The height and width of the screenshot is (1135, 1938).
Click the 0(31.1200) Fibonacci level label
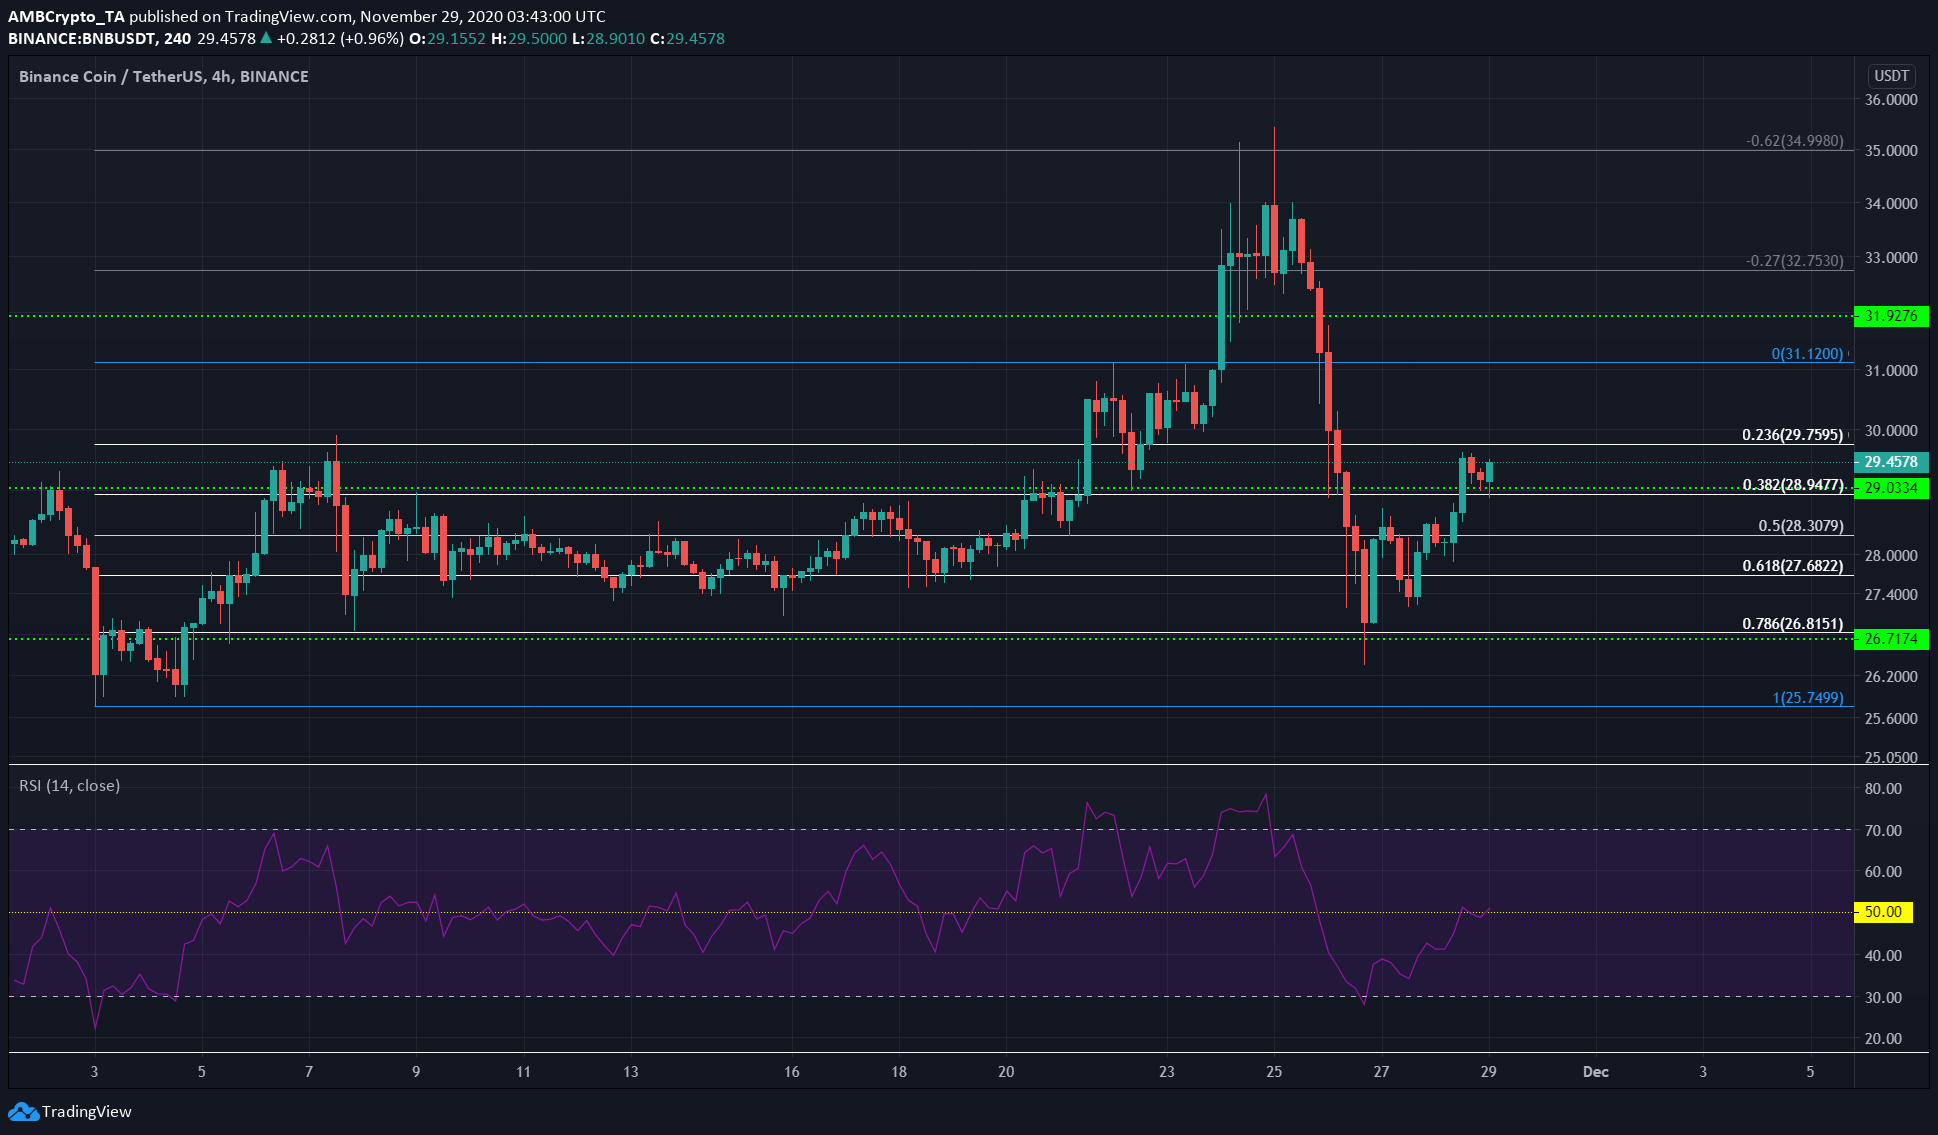coord(1807,354)
